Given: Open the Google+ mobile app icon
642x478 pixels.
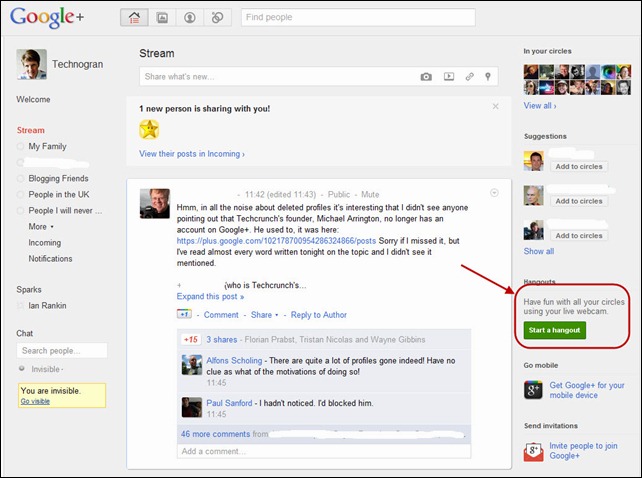Looking at the screenshot, I should tap(533, 390).
